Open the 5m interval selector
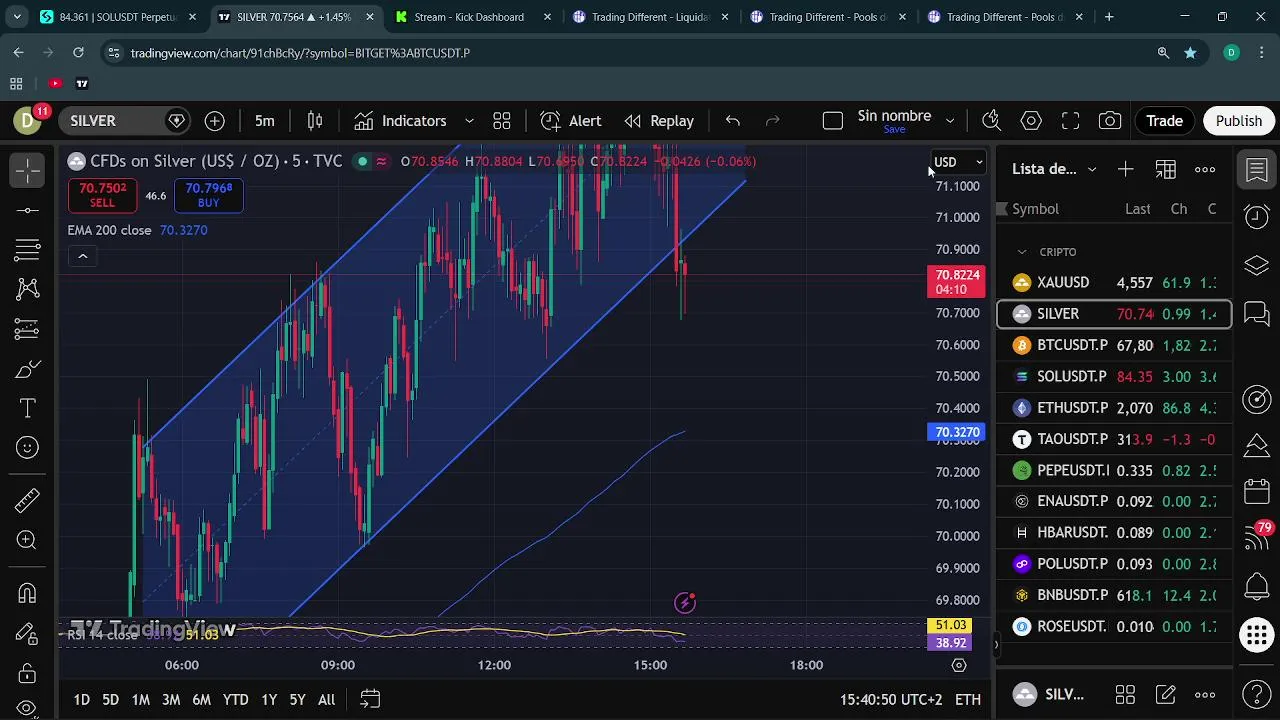1280x720 pixels. (264, 121)
